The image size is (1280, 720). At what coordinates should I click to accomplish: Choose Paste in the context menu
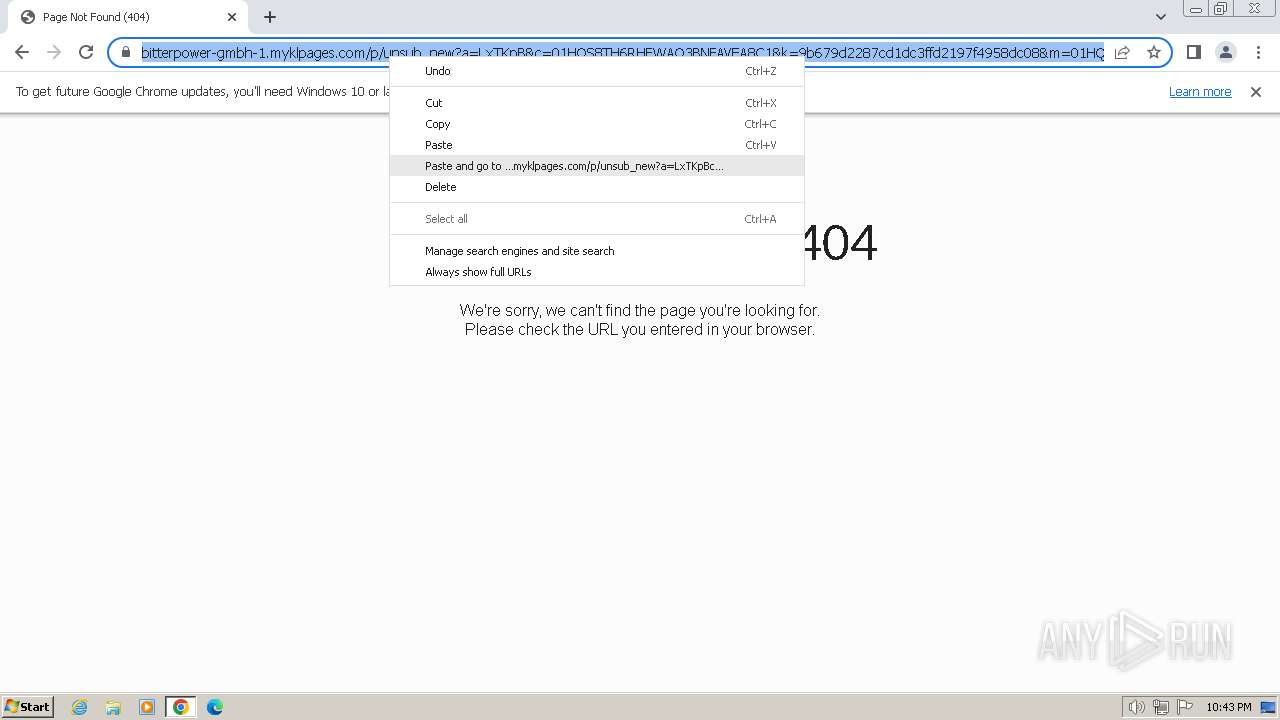(597, 145)
